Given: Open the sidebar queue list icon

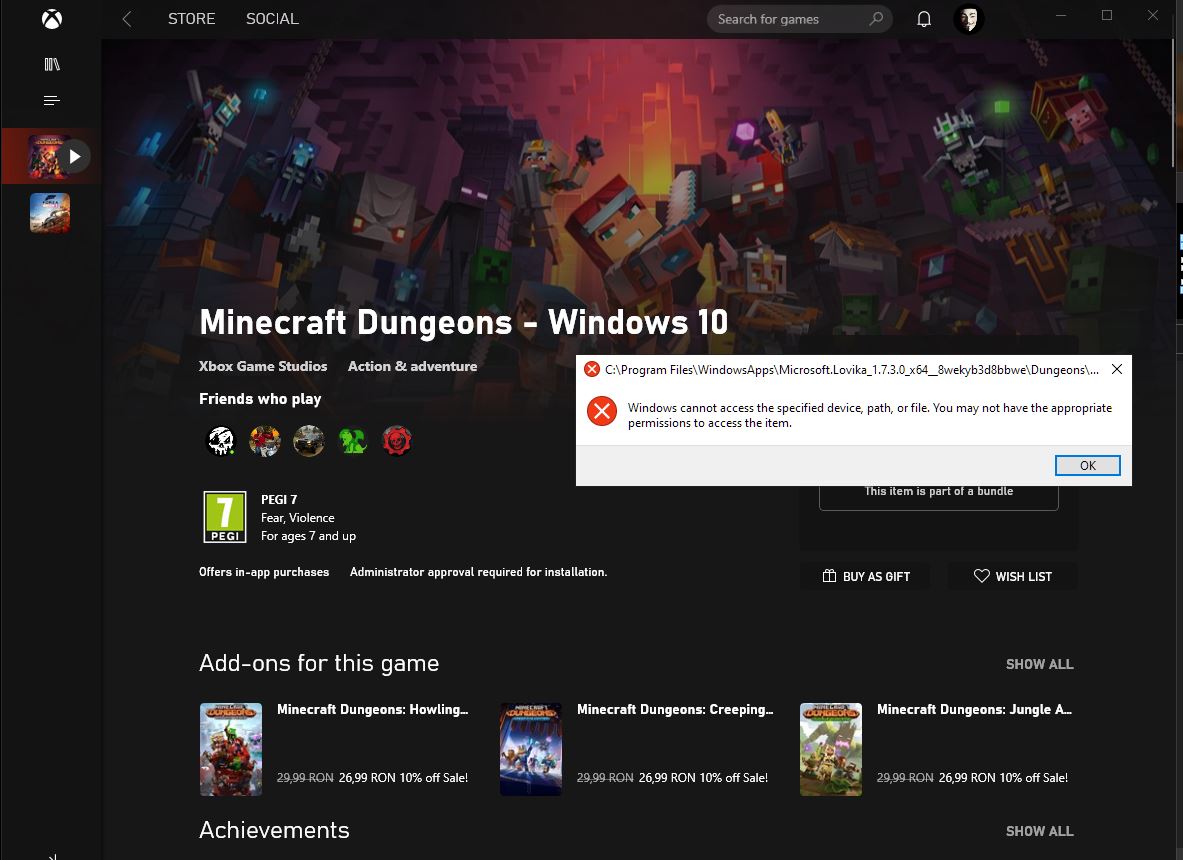Looking at the screenshot, I should click(51, 100).
